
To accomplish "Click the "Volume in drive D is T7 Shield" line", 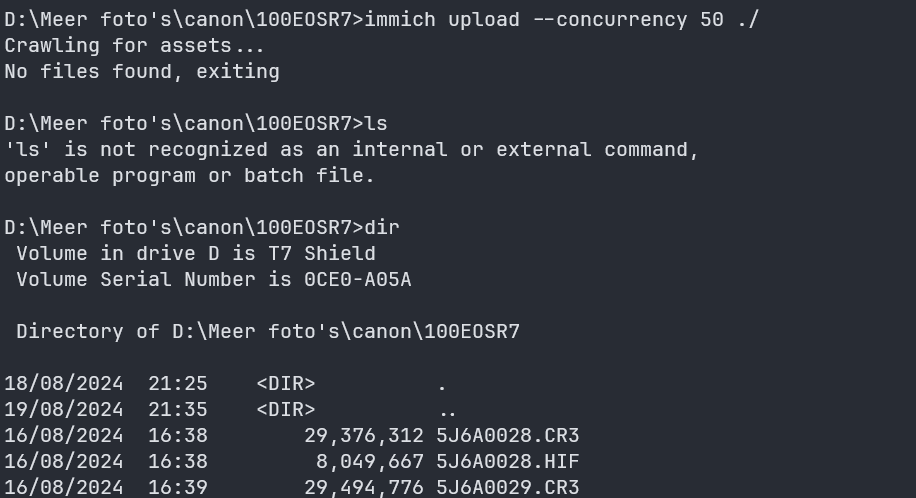I will tap(196, 253).
